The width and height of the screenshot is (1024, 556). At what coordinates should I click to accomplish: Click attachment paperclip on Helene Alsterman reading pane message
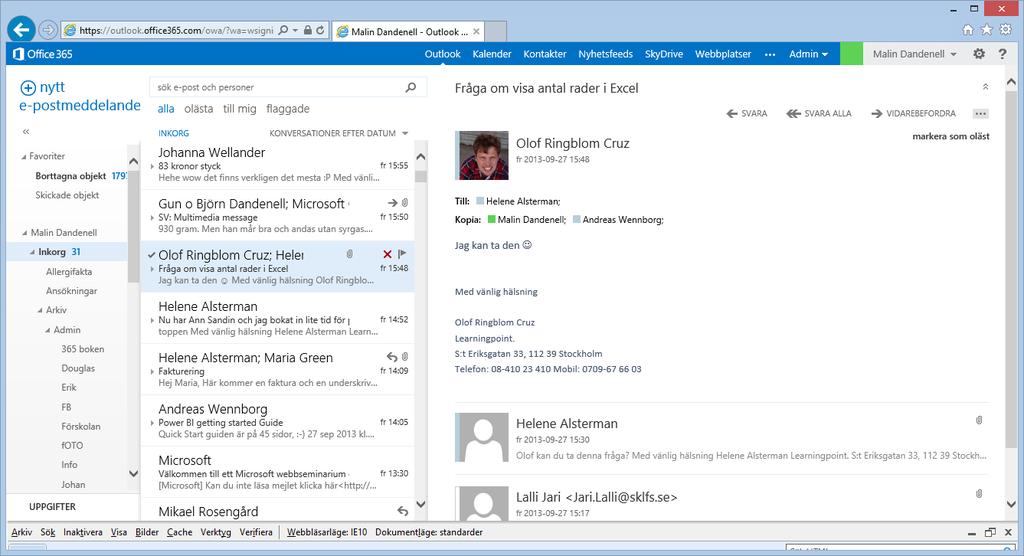point(979,420)
